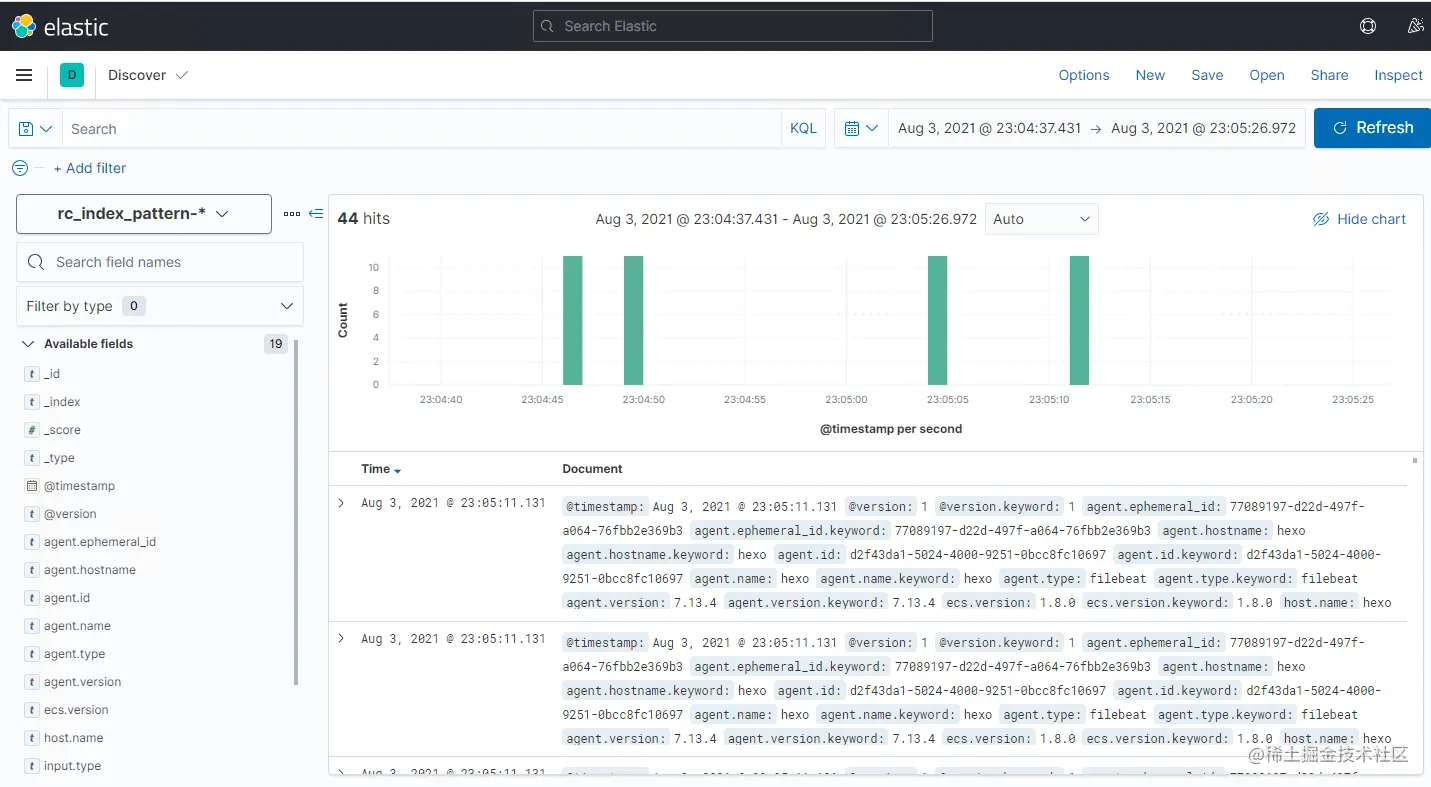
Task: Click Save in the top menu
Action: coord(1207,75)
